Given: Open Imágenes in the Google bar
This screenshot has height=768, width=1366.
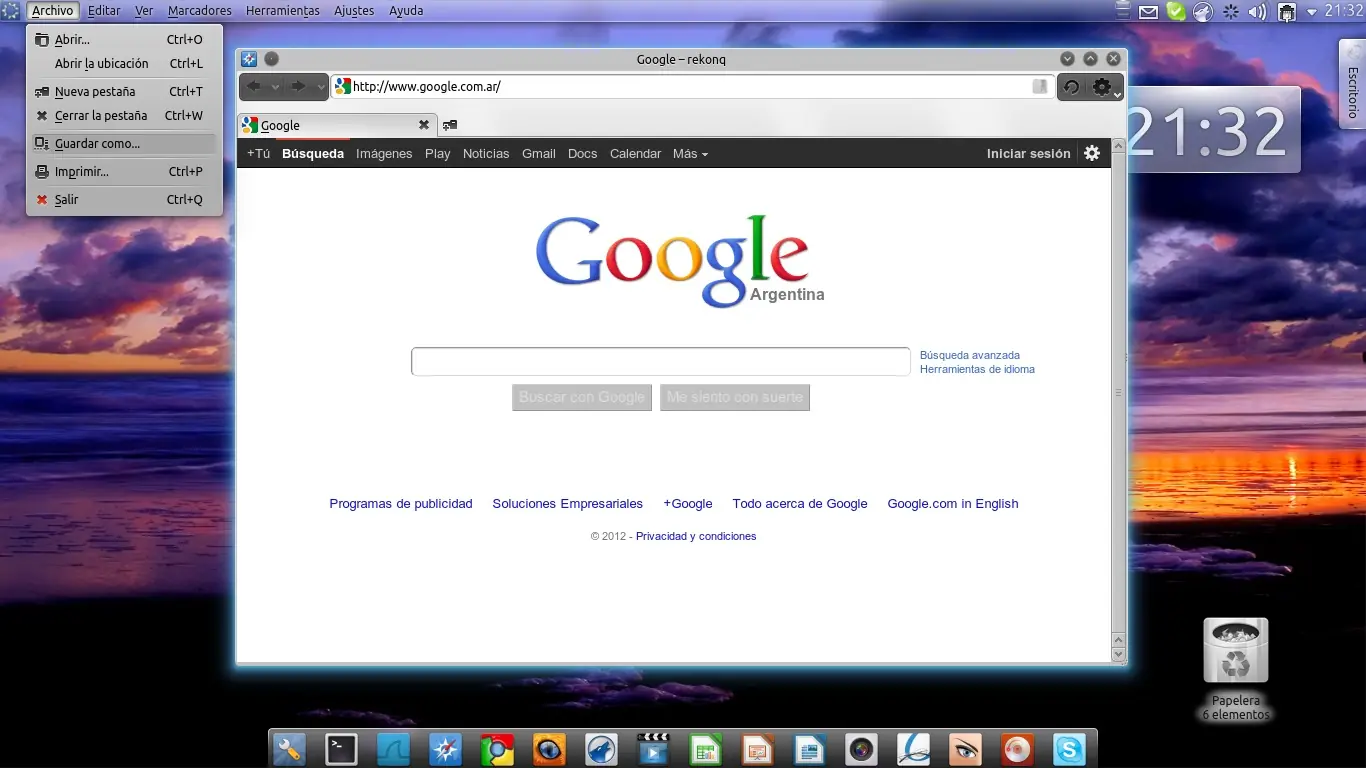Looking at the screenshot, I should tap(384, 154).
